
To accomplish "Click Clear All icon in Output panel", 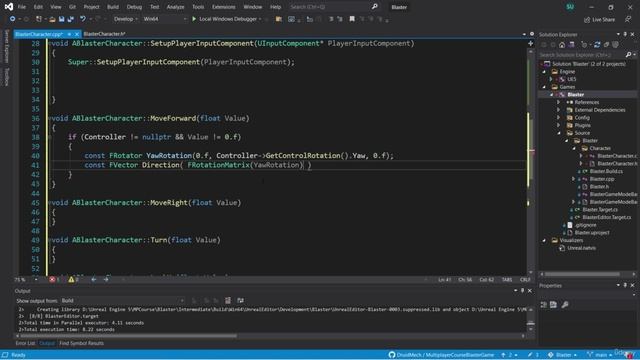I will pyautogui.click(x=228, y=300).
